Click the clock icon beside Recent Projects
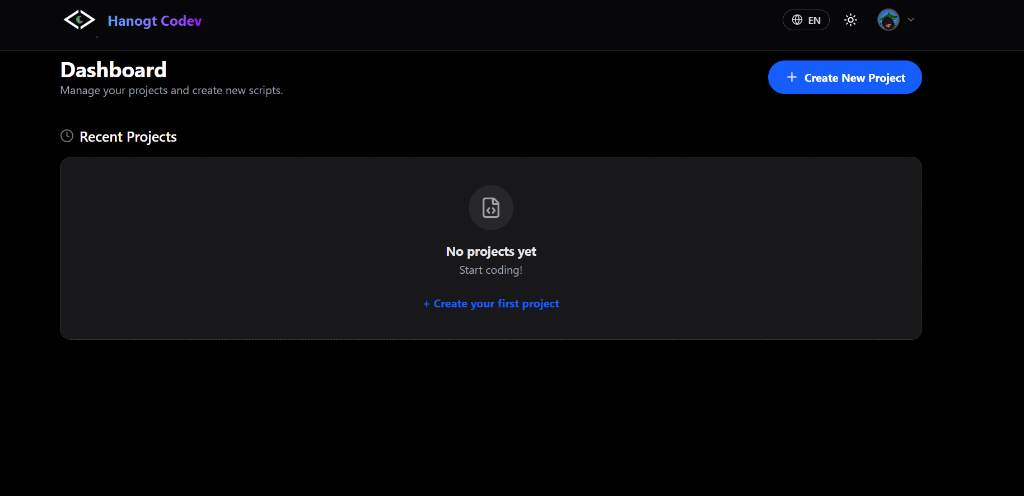This screenshot has width=1024, height=496. pos(67,136)
